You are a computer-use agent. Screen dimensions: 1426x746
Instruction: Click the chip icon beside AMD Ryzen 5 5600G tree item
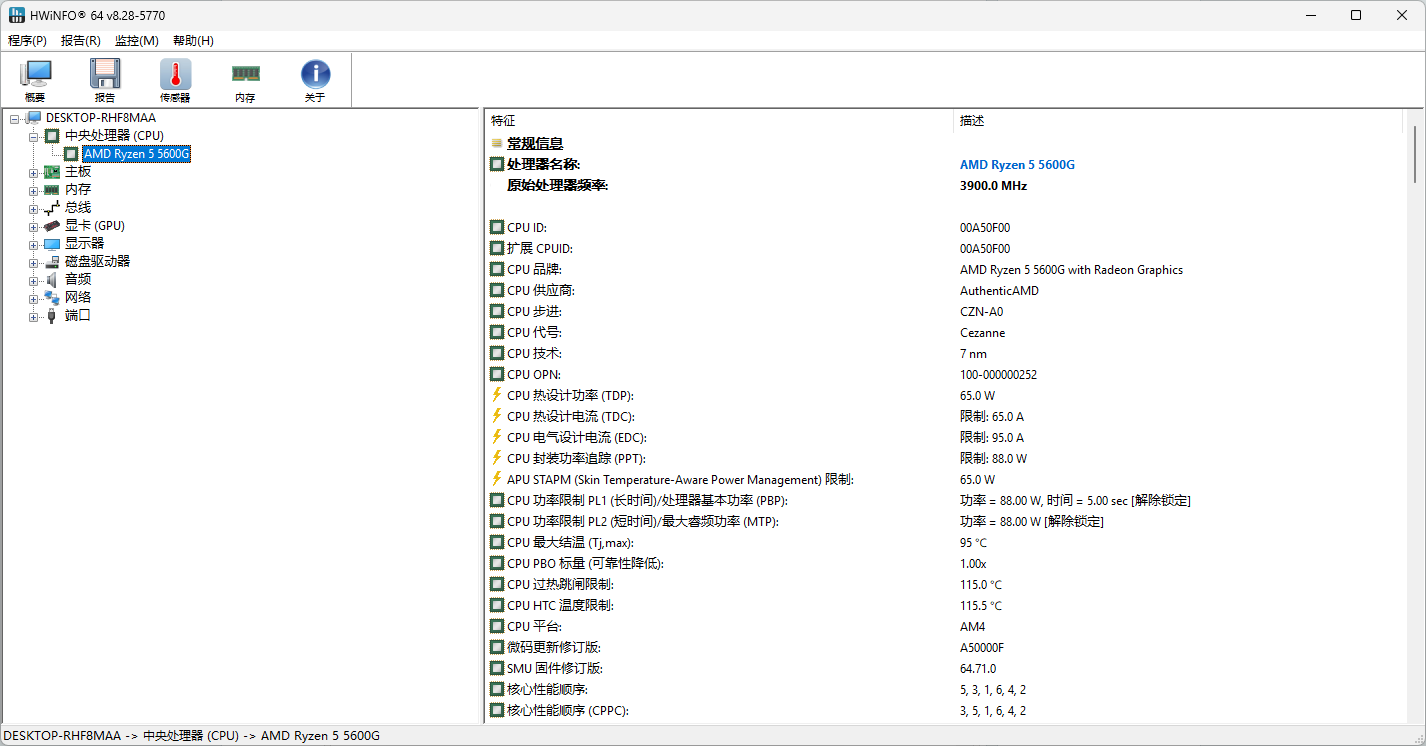point(71,153)
